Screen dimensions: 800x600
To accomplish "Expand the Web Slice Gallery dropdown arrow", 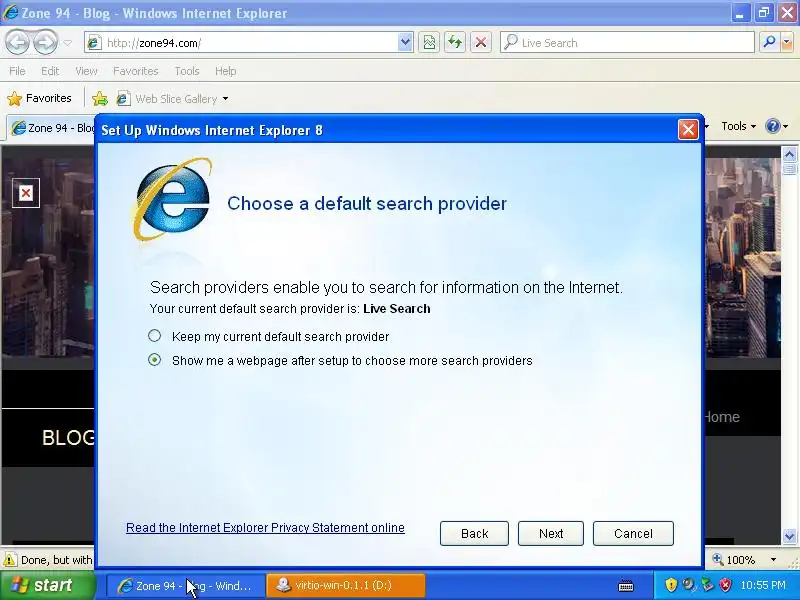I will (225, 98).
